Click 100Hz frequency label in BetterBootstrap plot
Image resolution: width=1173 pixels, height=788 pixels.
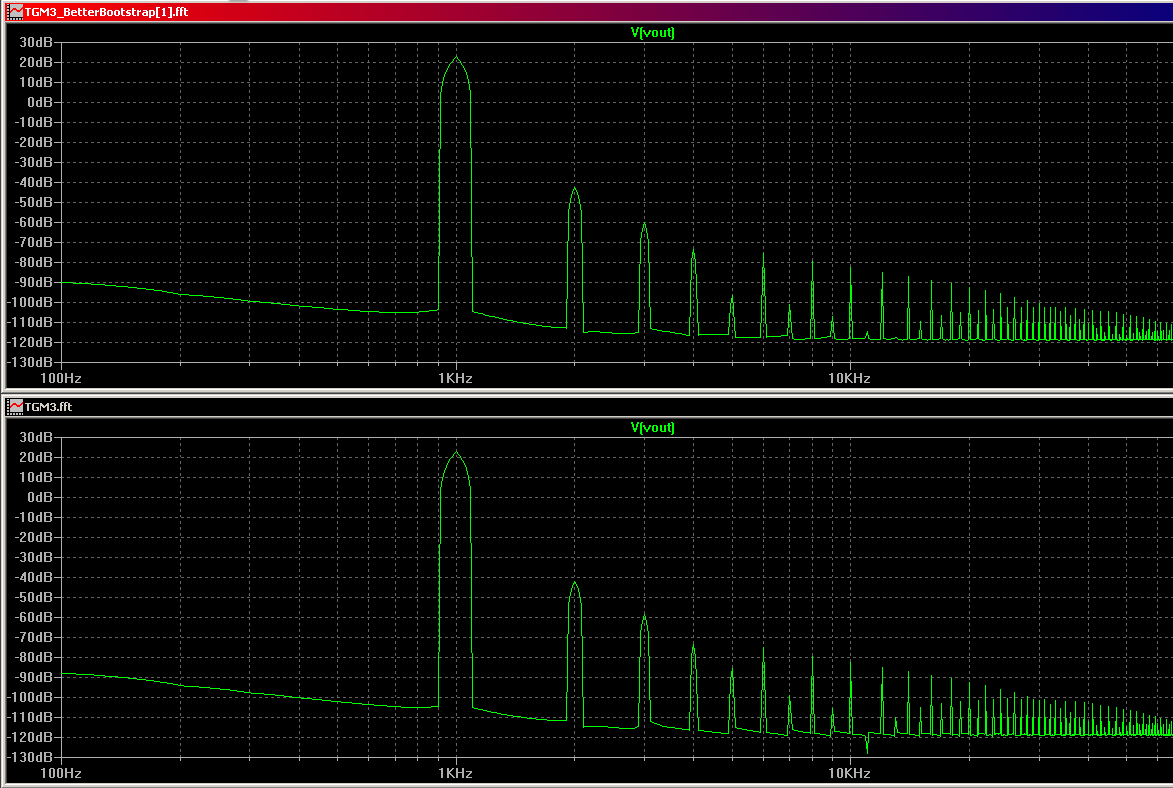(x=61, y=379)
